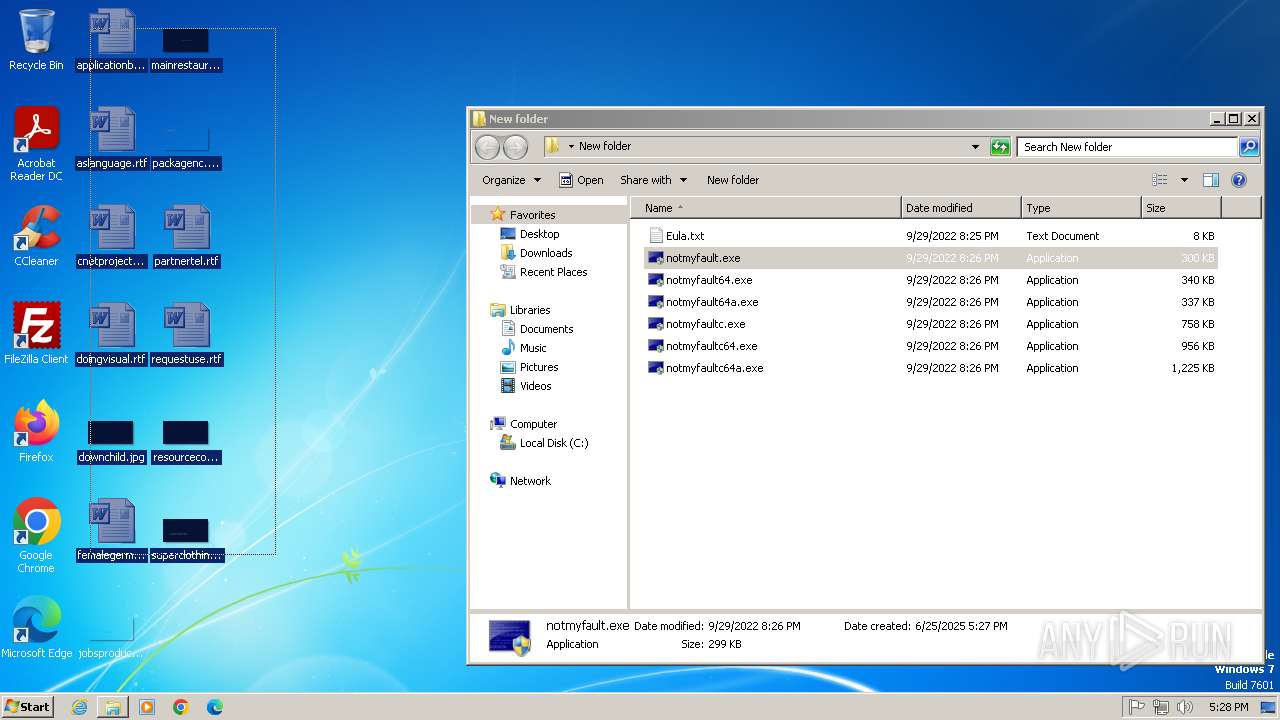
Task: Sort by Name column header
Action: (x=766, y=208)
